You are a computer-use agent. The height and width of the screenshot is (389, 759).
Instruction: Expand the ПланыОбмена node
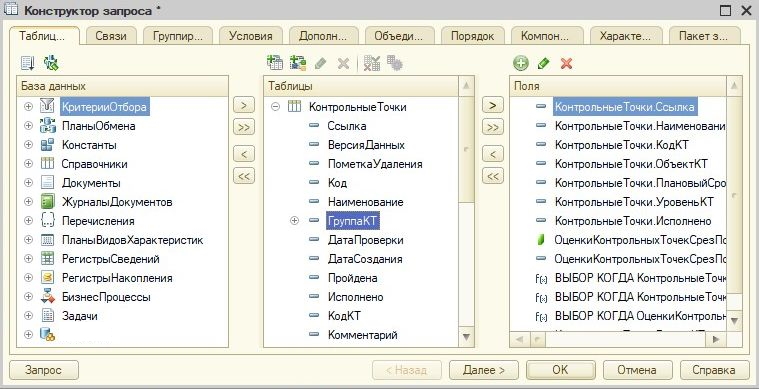click(29, 125)
